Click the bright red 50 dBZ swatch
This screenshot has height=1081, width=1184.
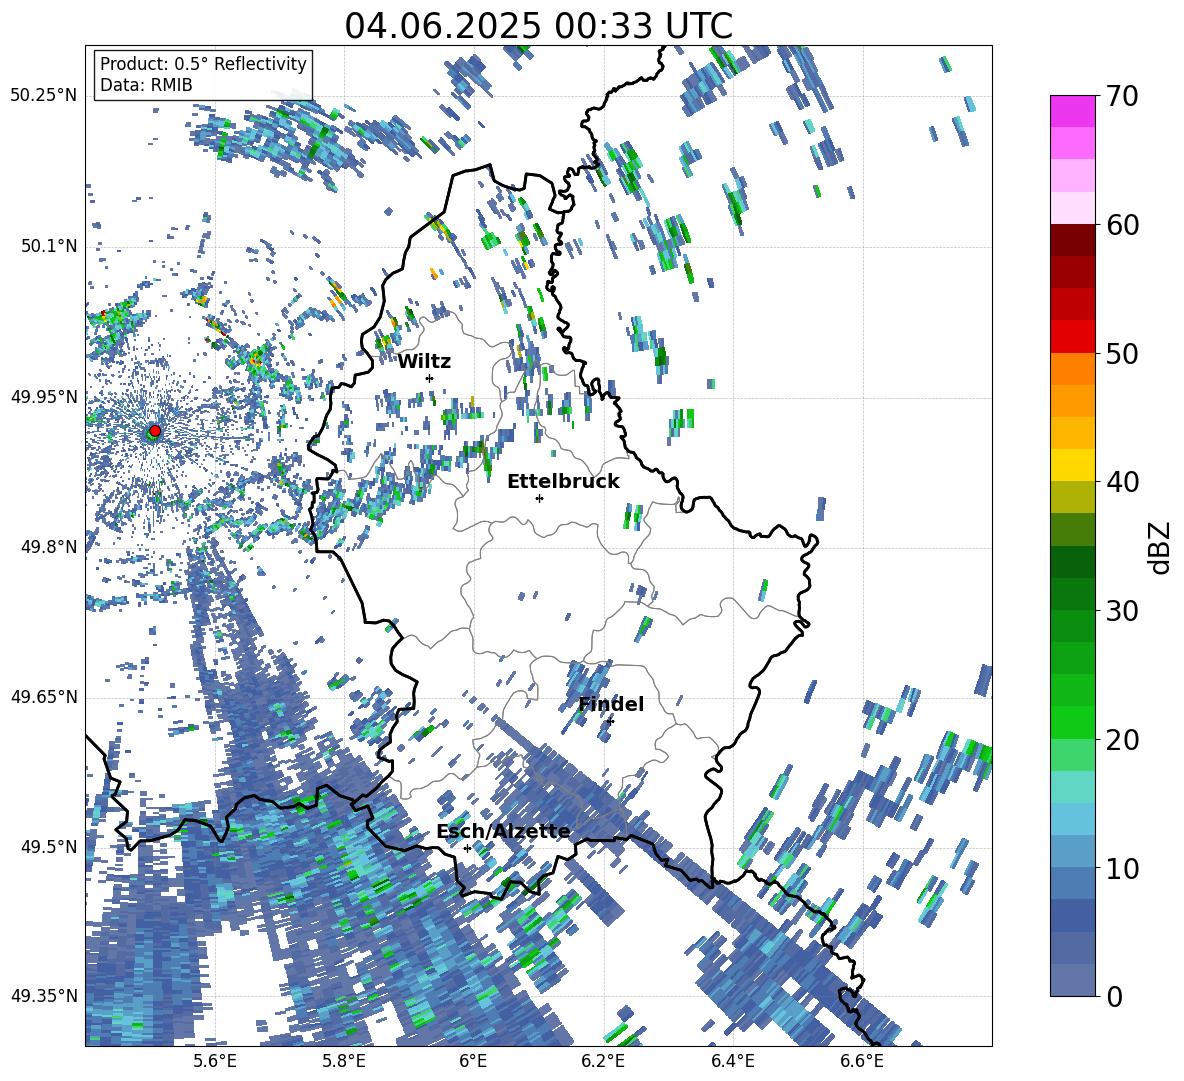click(x=1072, y=337)
